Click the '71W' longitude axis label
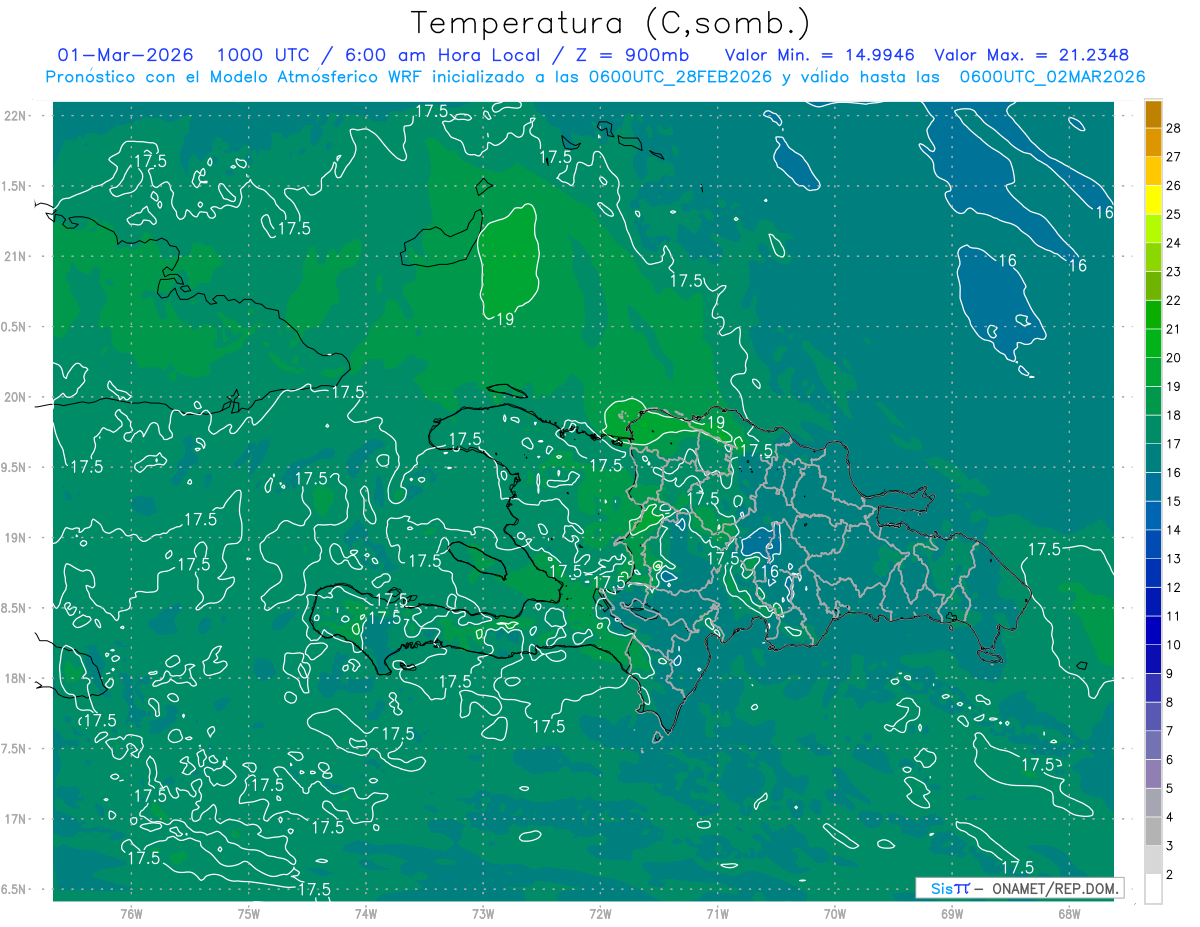1200x927 pixels. 717,914
